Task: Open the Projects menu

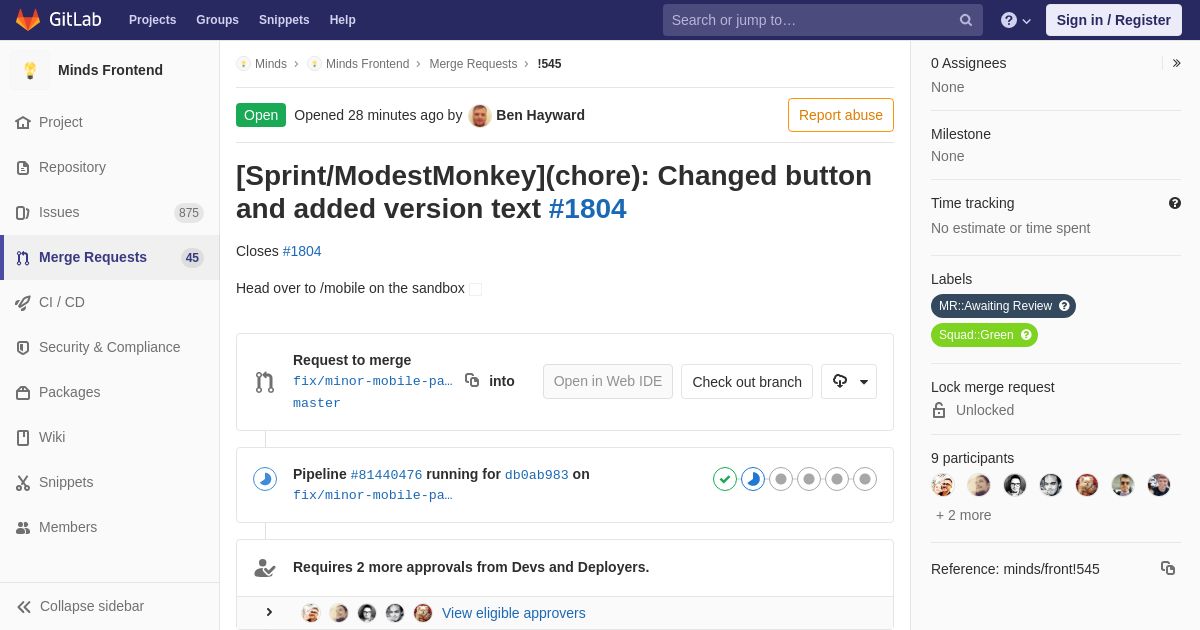Action: coord(152,20)
